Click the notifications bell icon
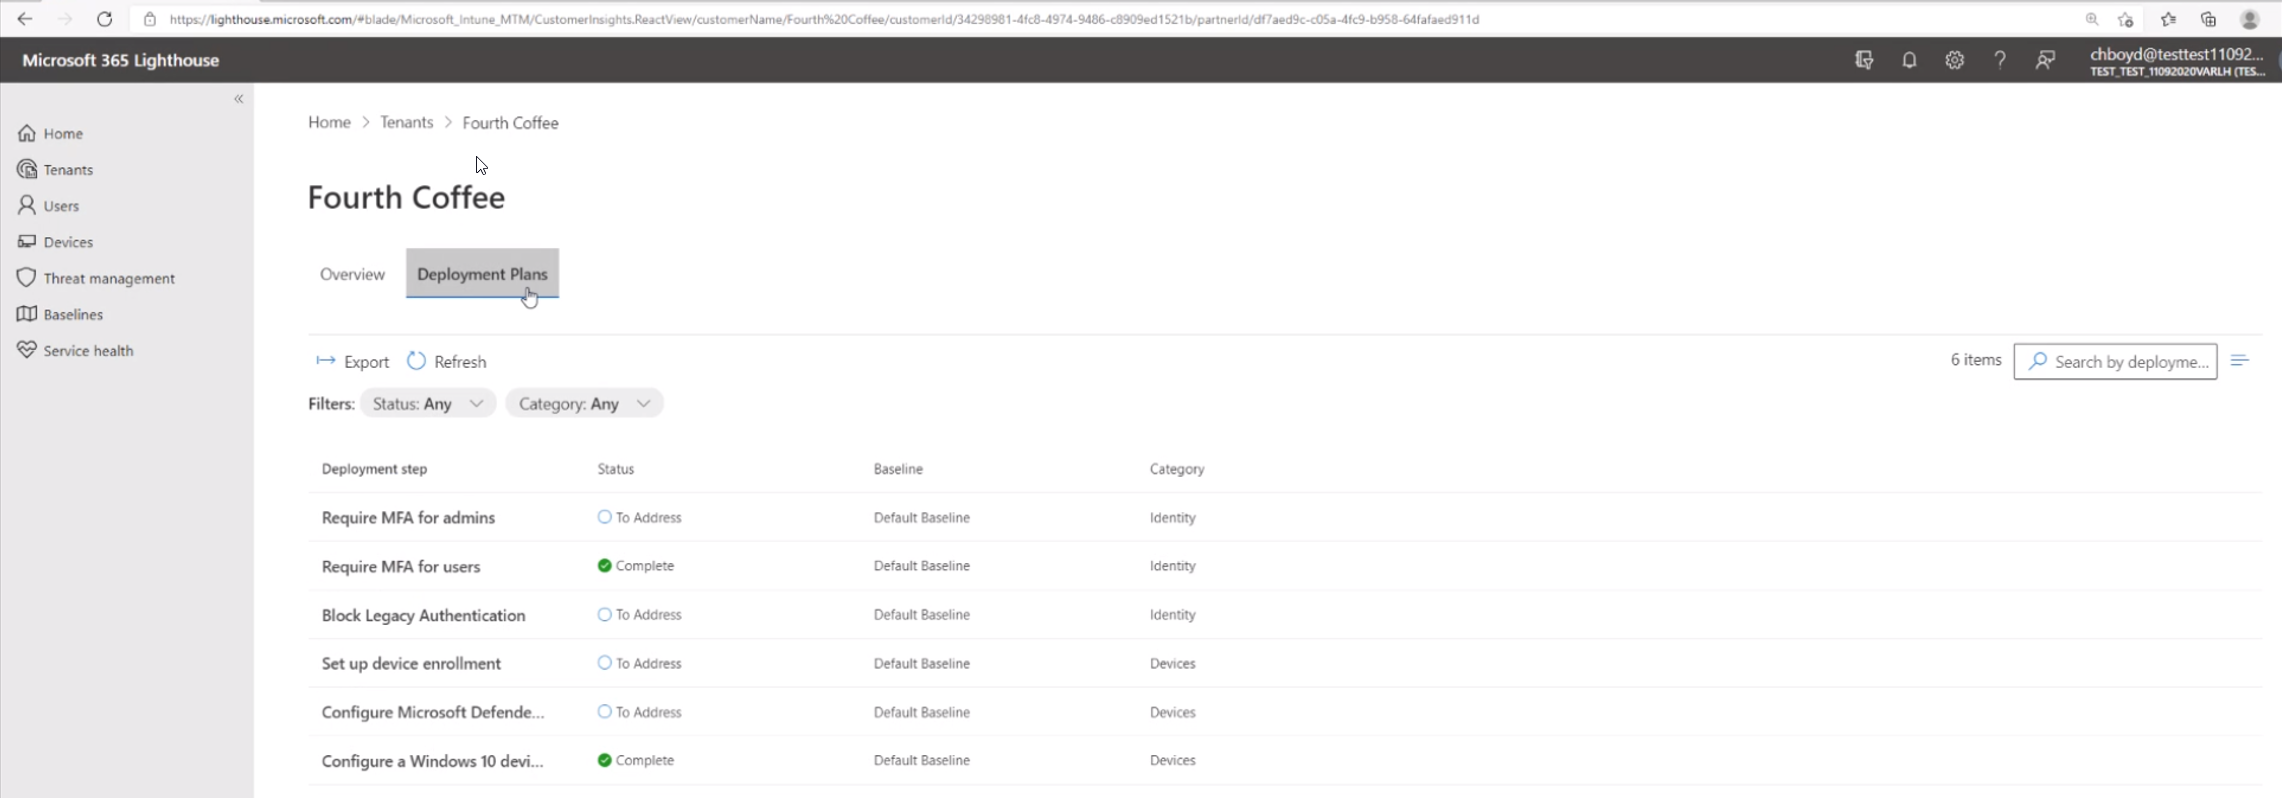Image resolution: width=2282 pixels, height=798 pixels. (1908, 60)
